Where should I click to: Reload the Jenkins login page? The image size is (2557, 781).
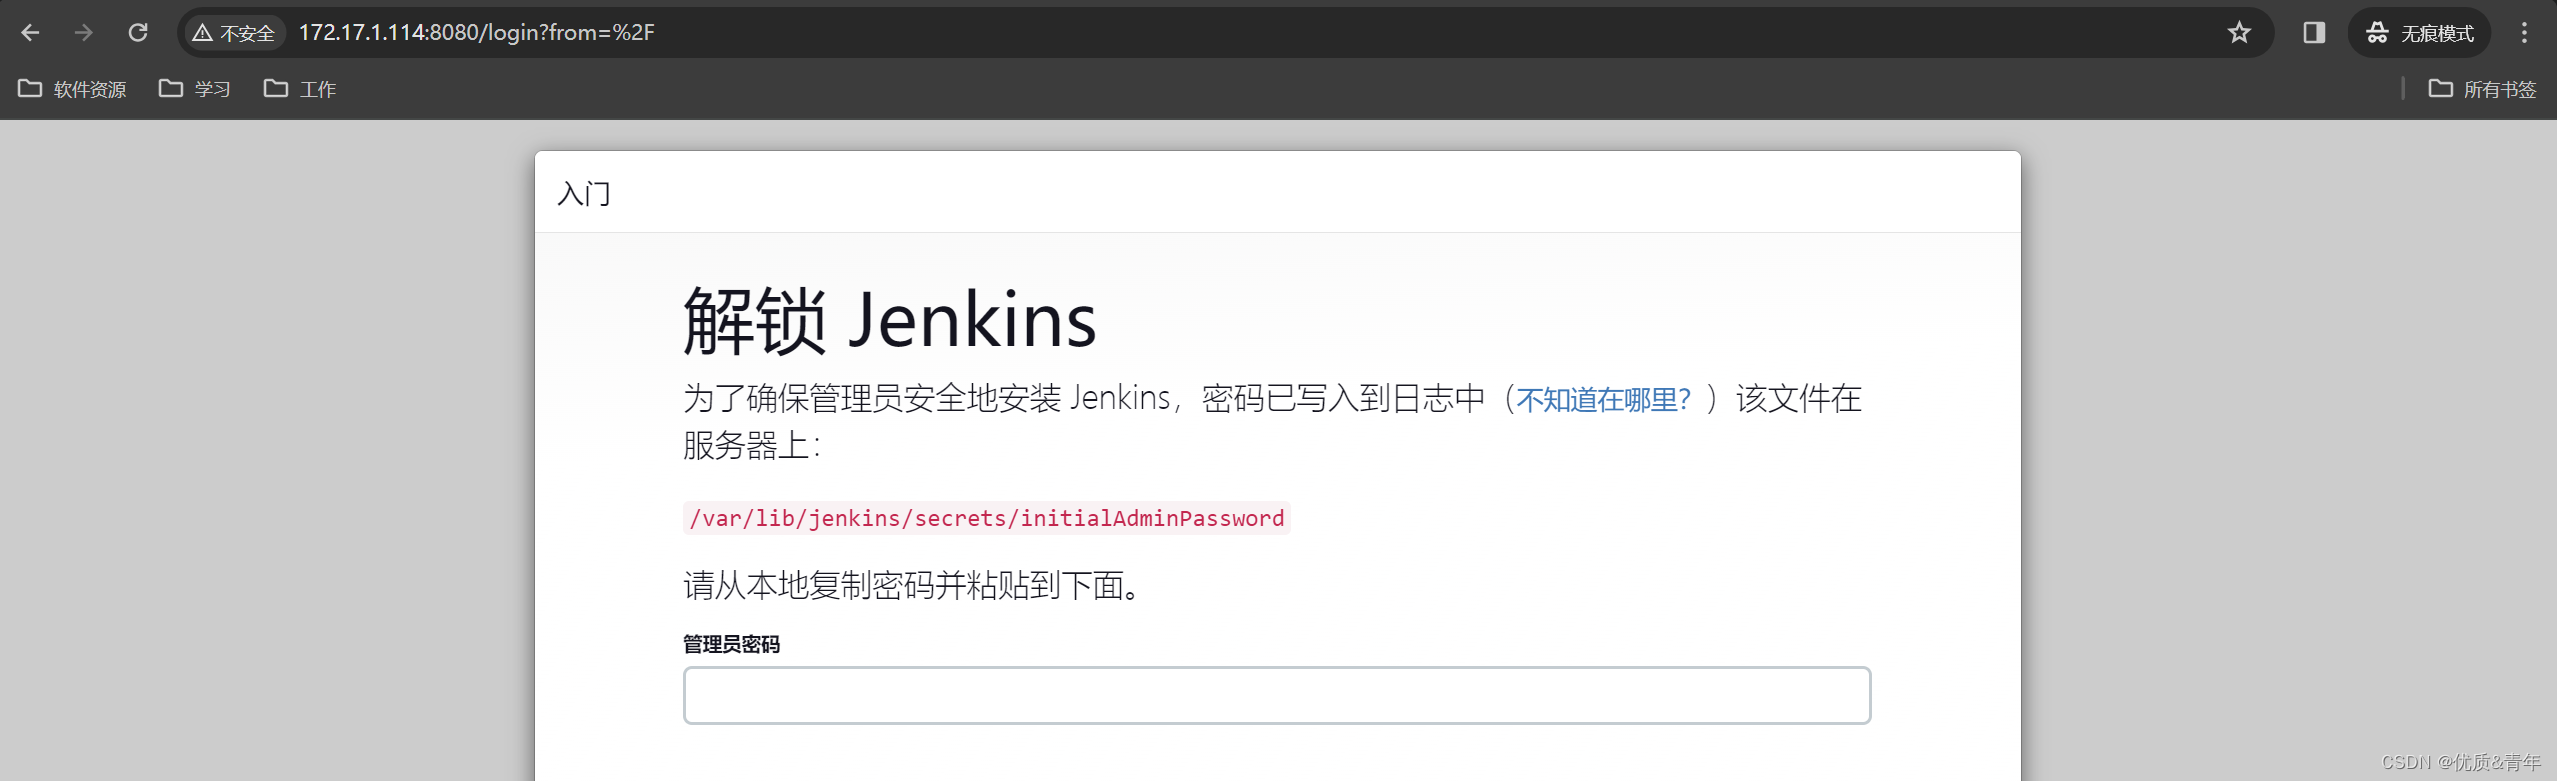pyautogui.click(x=138, y=33)
